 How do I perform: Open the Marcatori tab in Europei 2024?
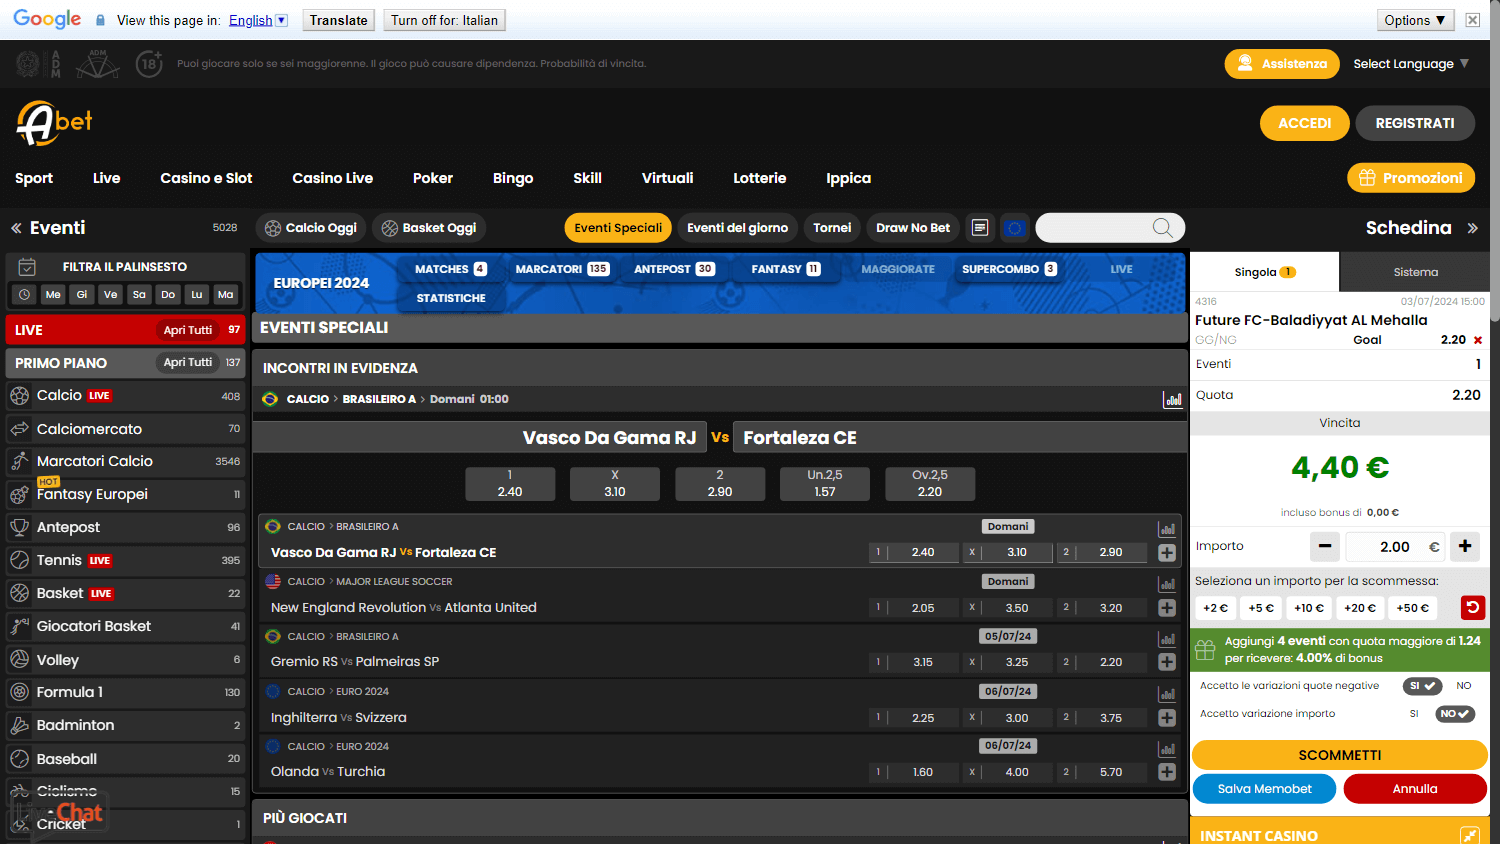562,269
